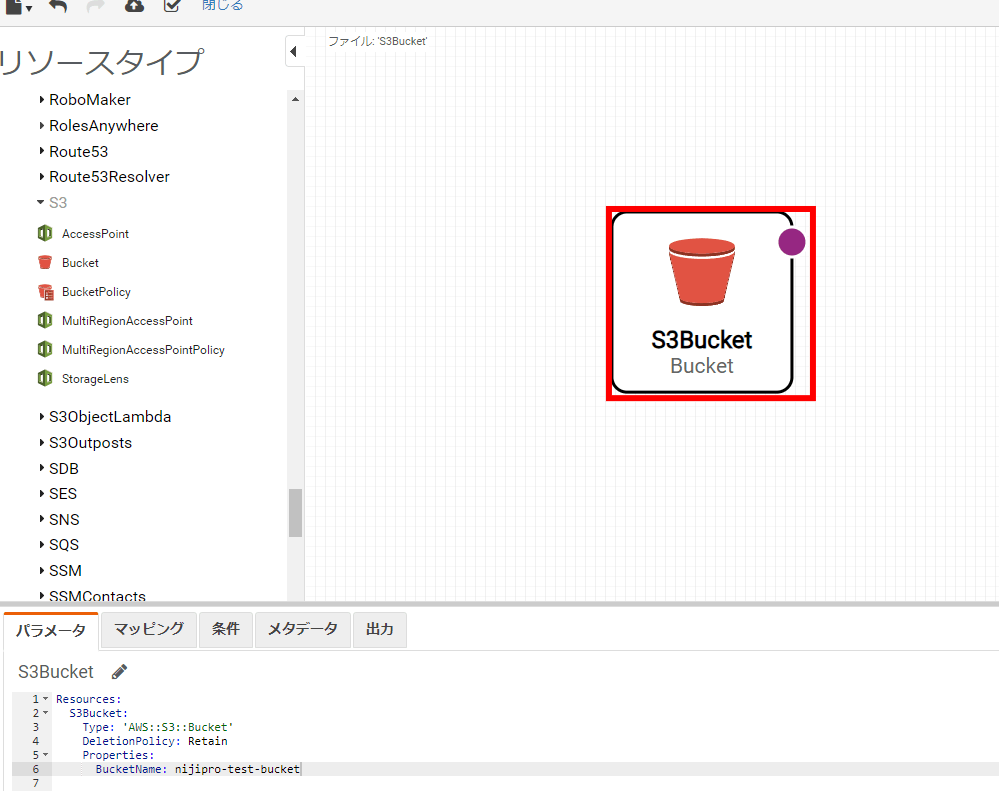Undo the last change

click(58, 6)
